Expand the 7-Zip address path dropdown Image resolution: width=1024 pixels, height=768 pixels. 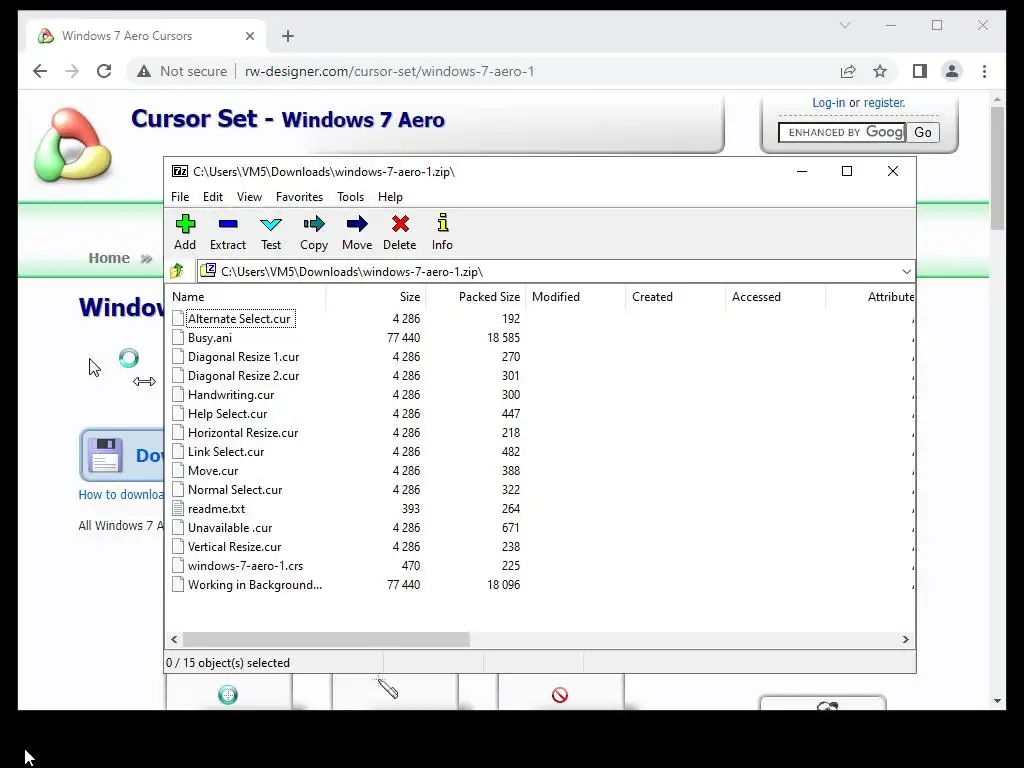point(906,272)
